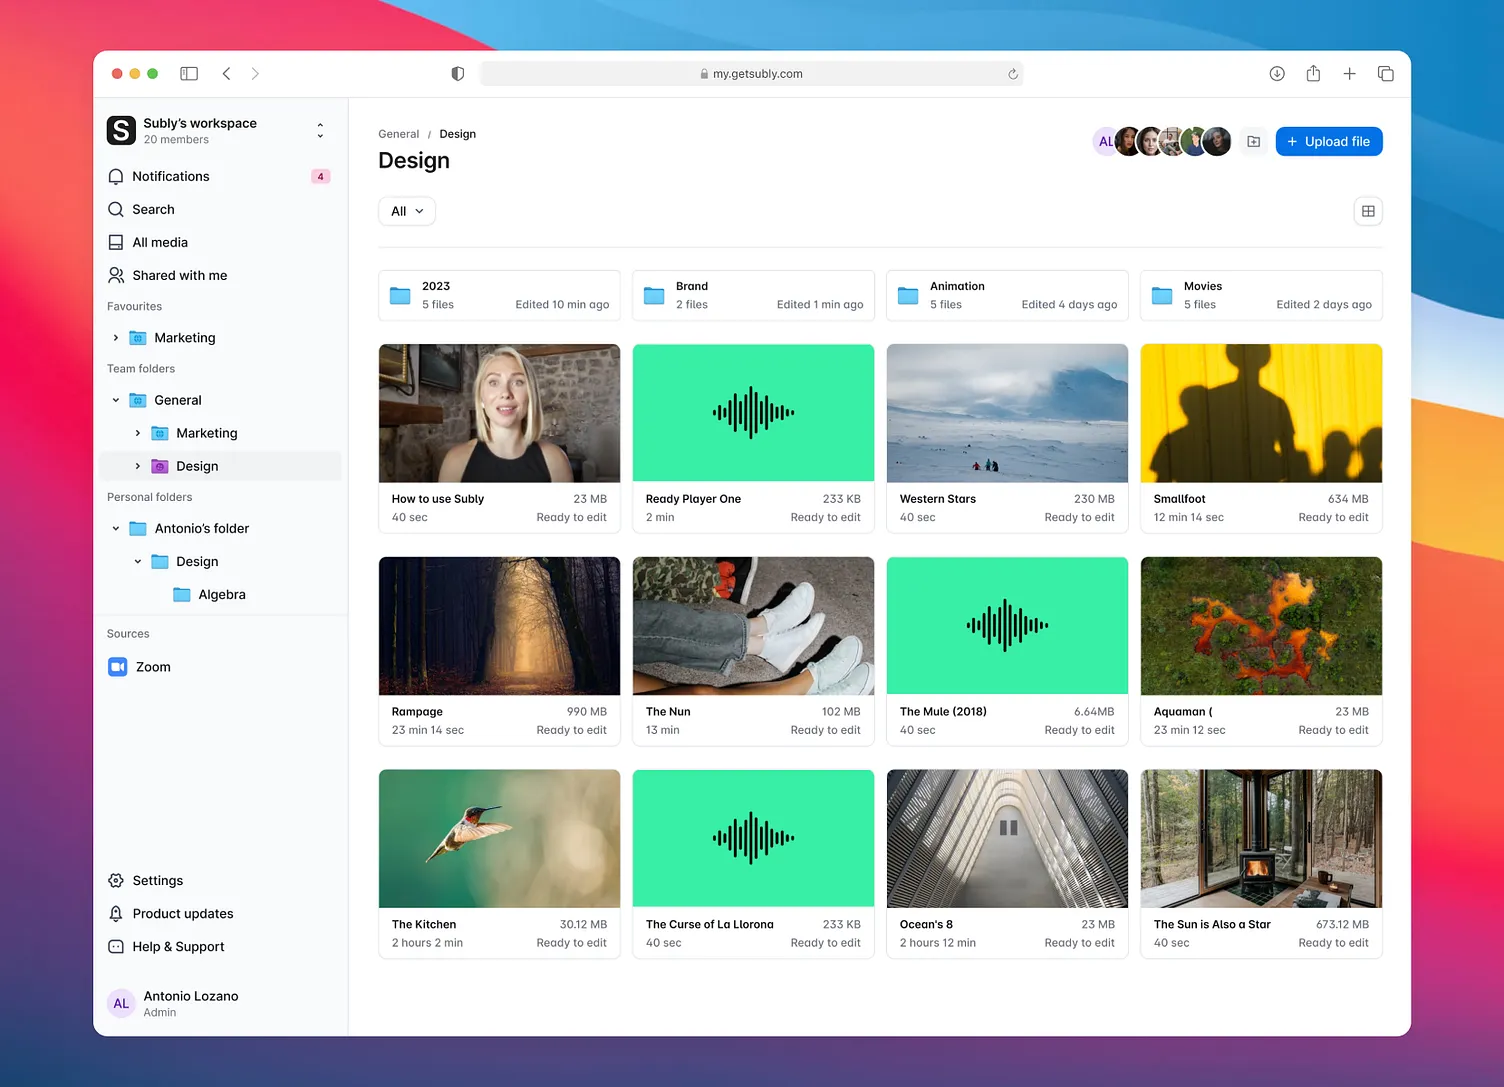Open the Ready Player One audio file
The image size is (1504, 1087).
click(753, 413)
